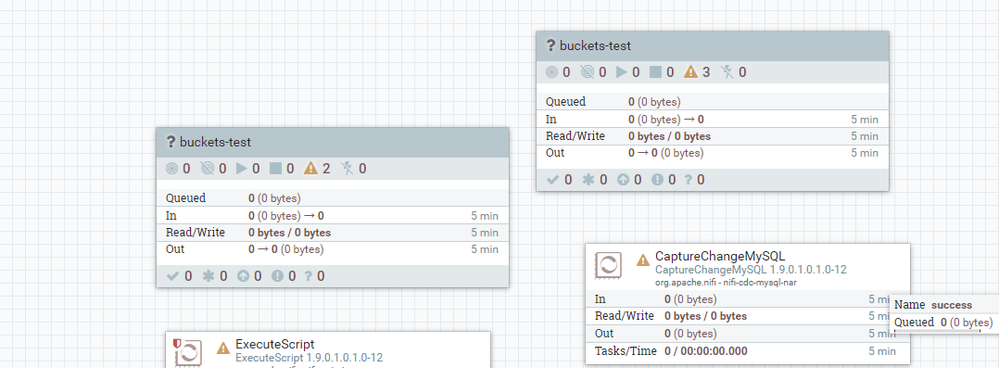
Task: Click sync-failure question icon at bottom of buckets-test with 3 invalid
Action: 688,180
